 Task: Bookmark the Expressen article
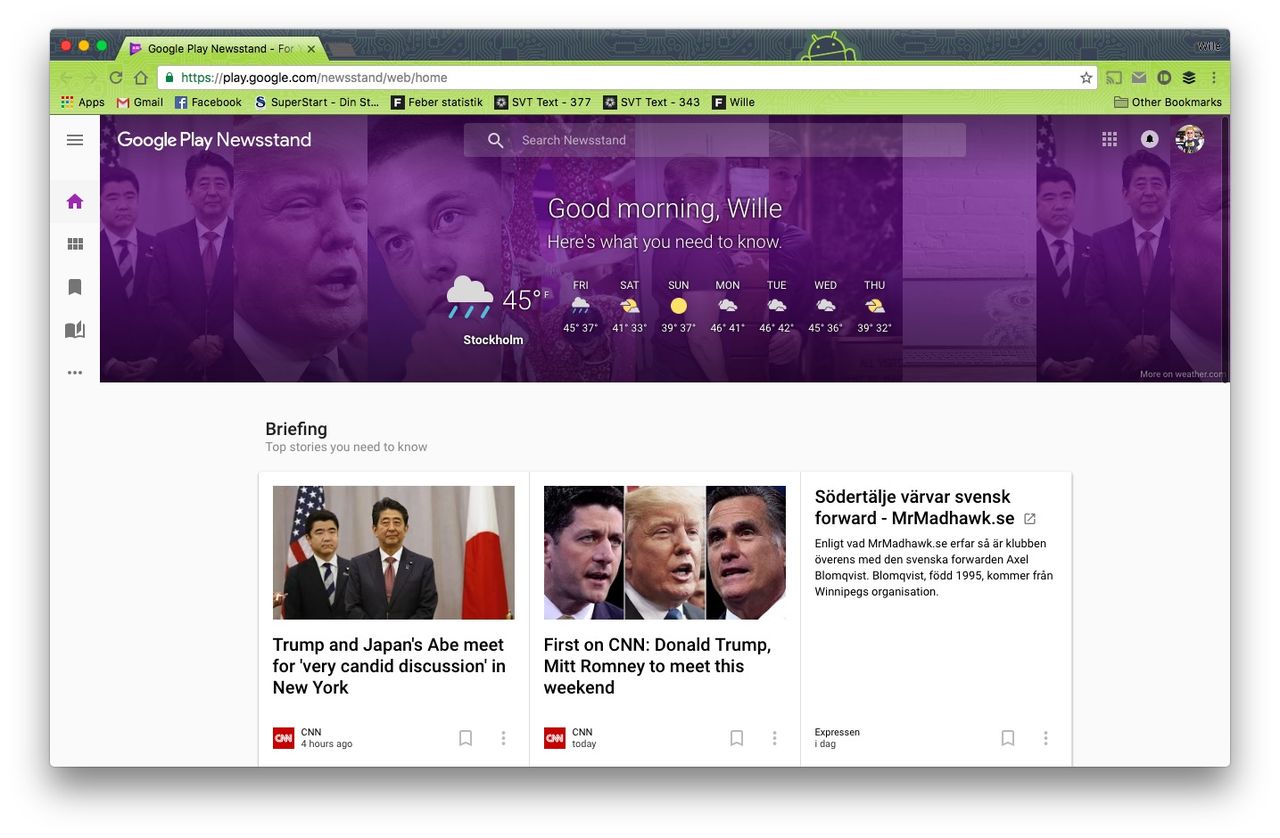(1008, 737)
